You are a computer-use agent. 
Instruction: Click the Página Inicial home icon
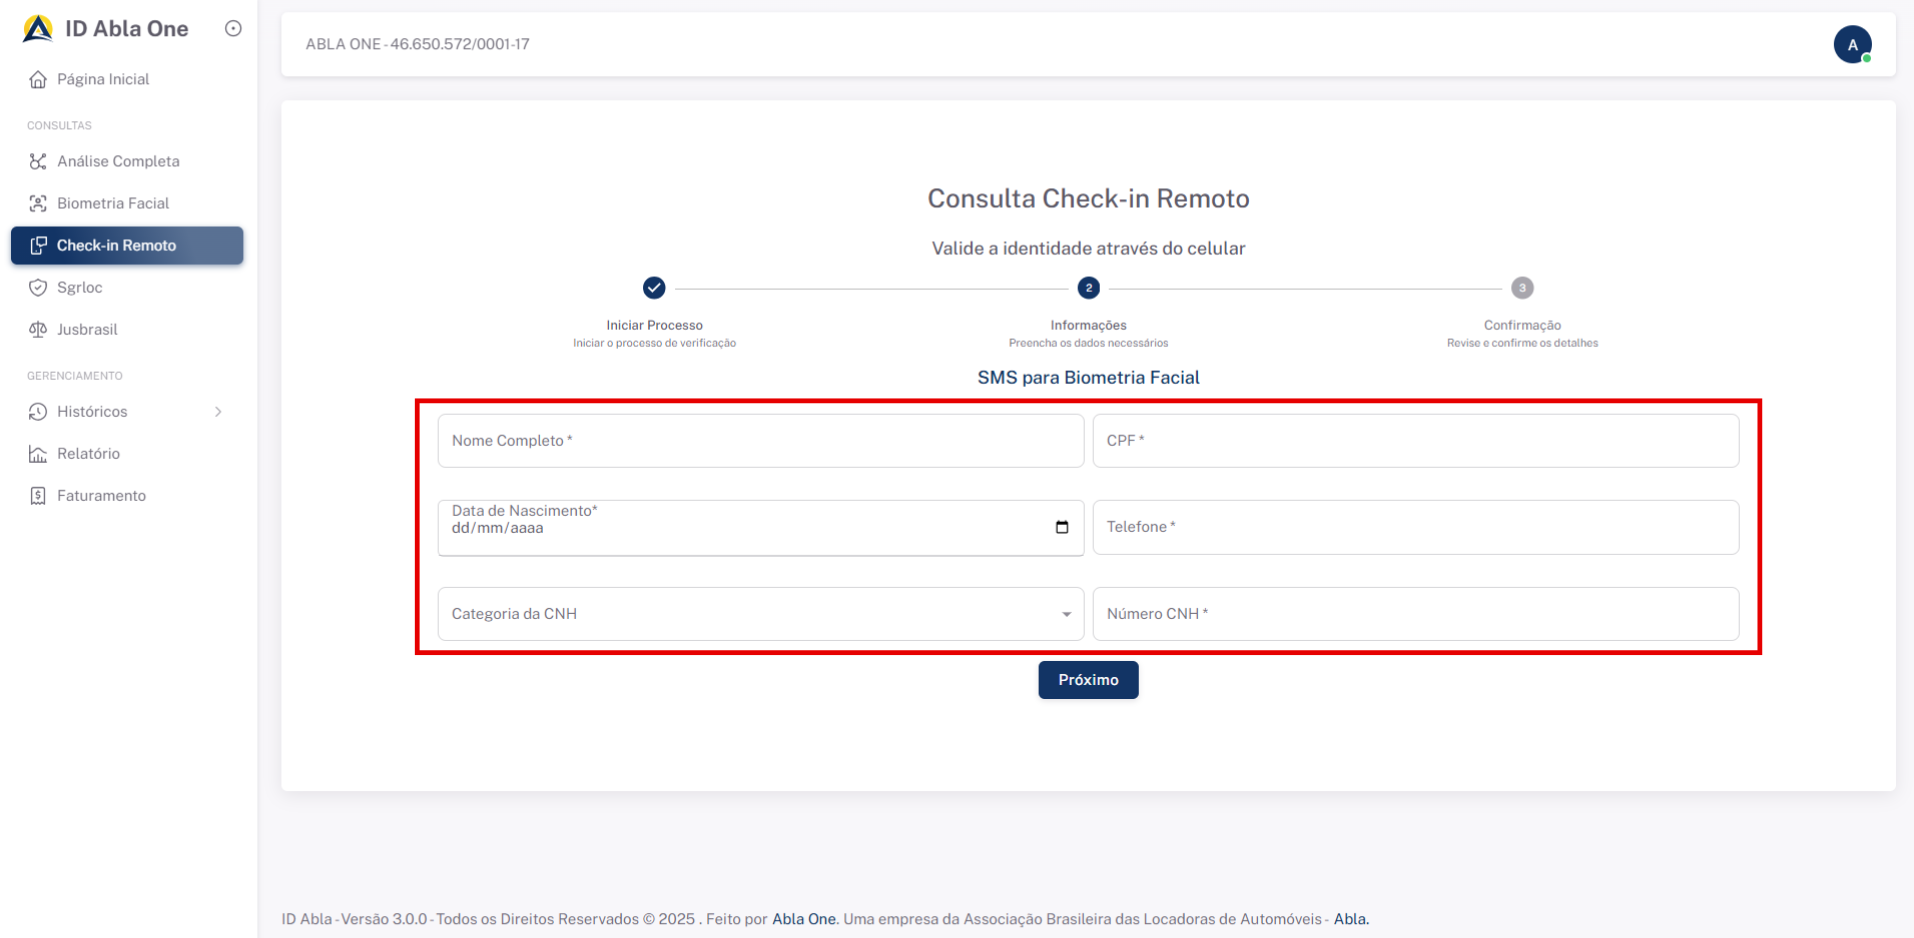coord(38,79)
